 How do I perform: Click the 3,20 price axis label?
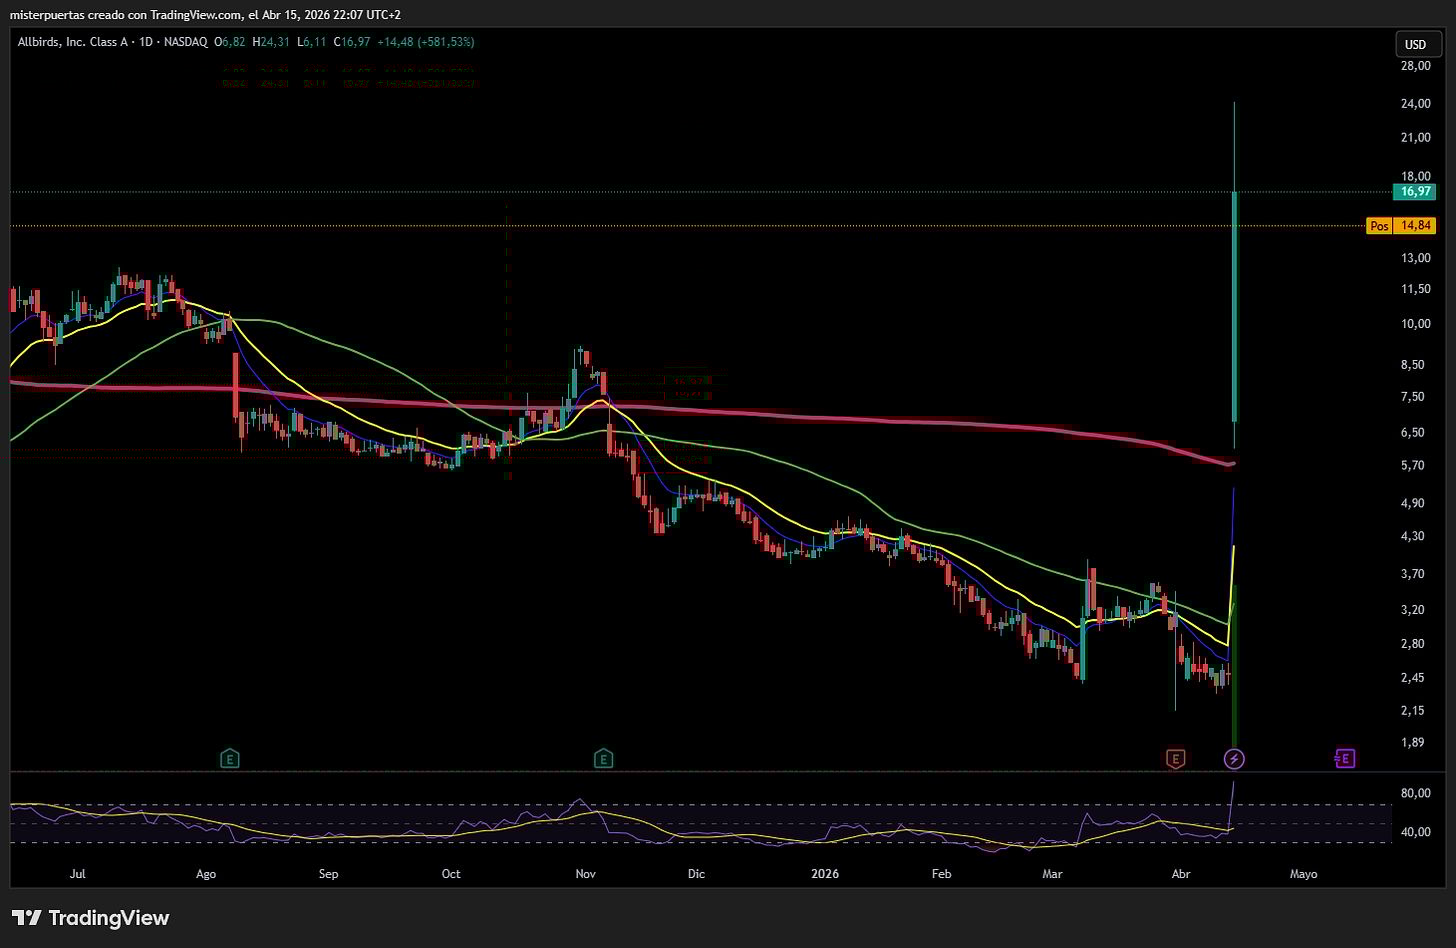click(1413, 610)
